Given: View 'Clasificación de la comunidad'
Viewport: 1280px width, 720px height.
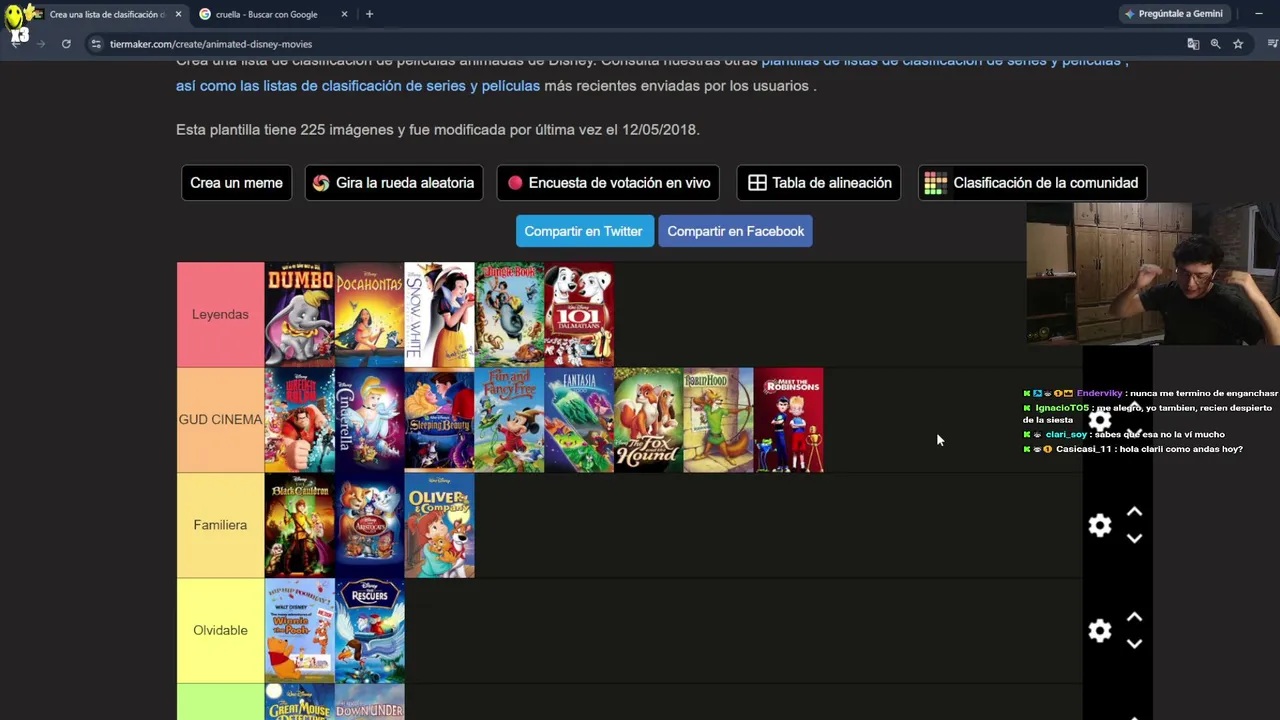Looking at the screenshot, I should (1033, 183).
